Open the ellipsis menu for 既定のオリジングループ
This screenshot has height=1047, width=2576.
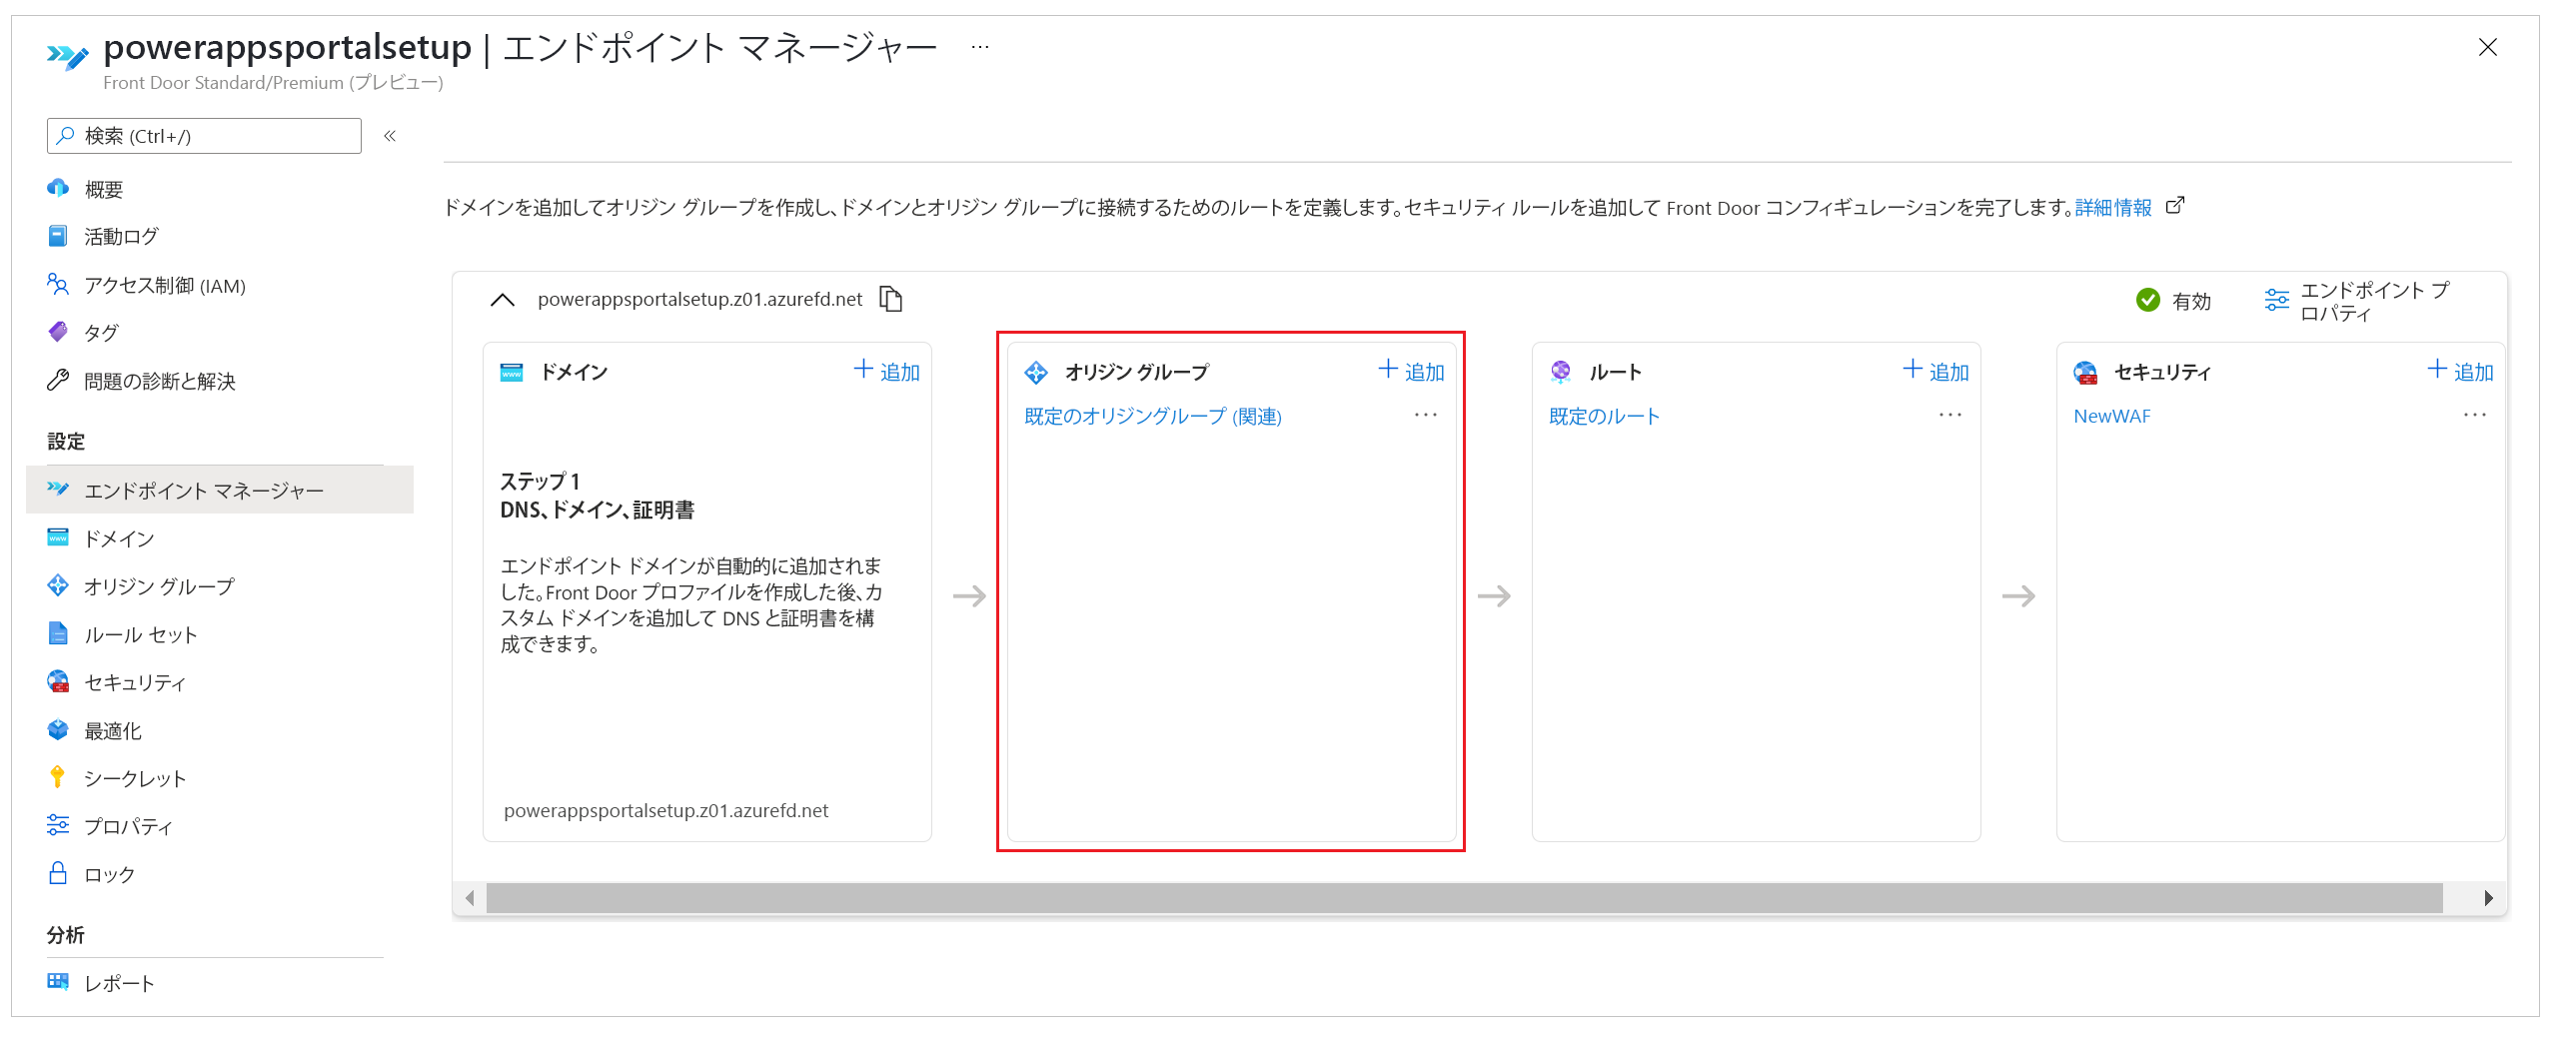(x=1425, y=415)
